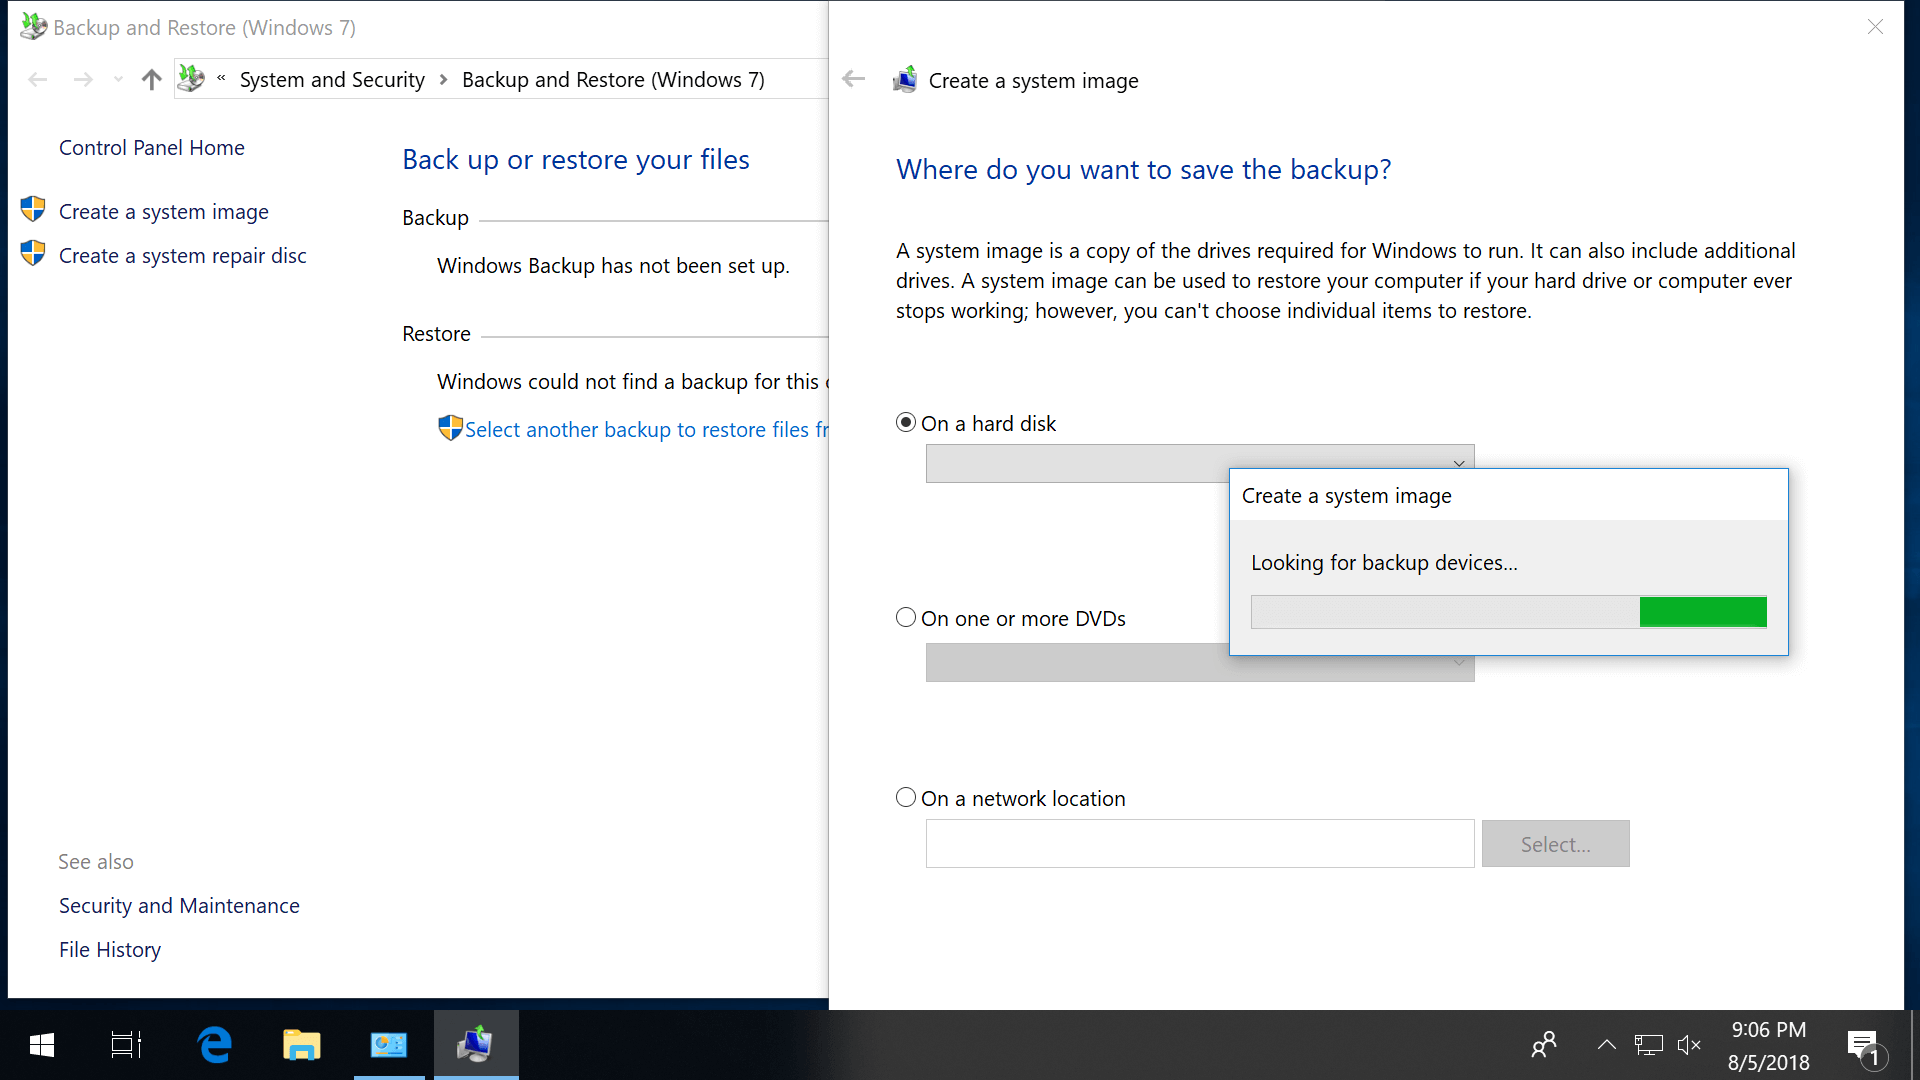
Task: Click the Select... network location button
Action: 1556,844
